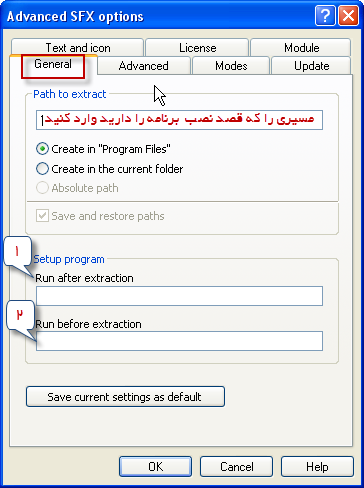Screen dimensions: 364x488
Task: Open Help from the bottom button
Action: coord(317,466)
